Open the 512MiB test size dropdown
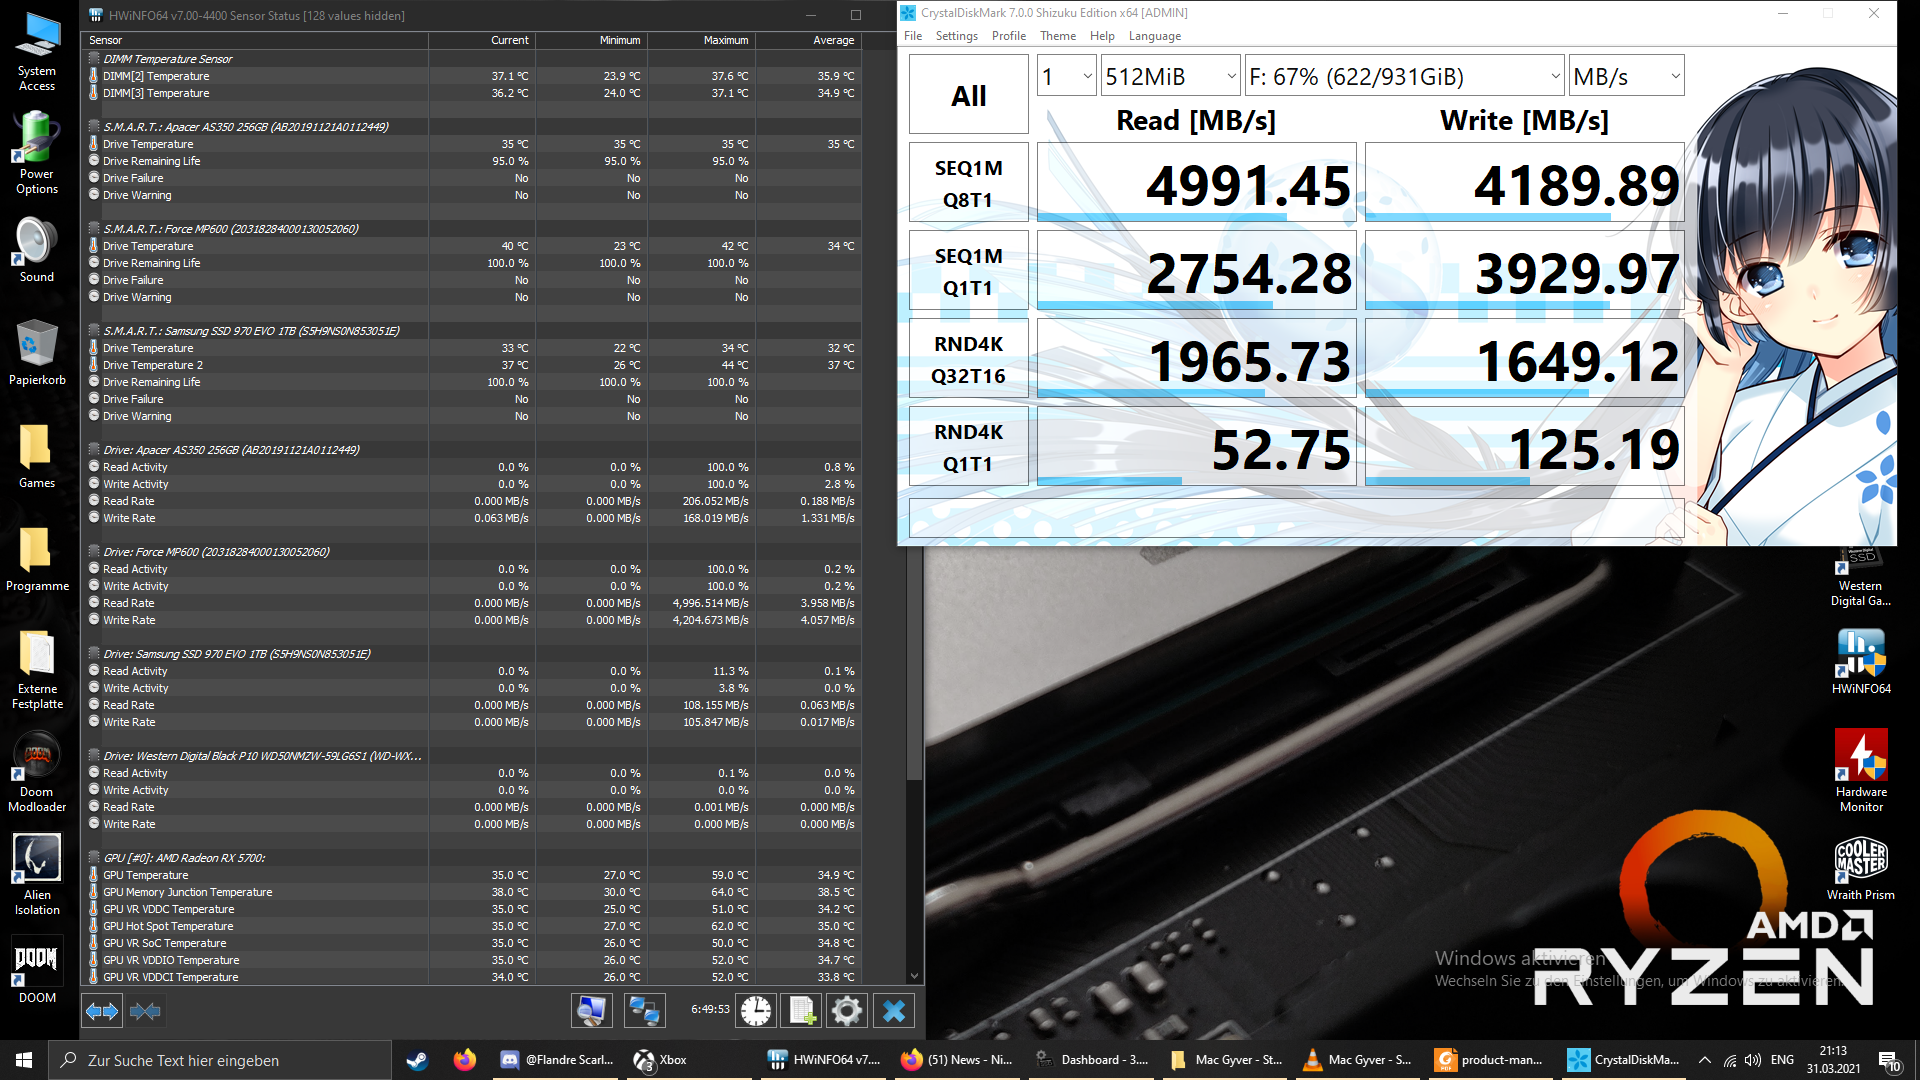1920x1080 pixels. click(x=1170, y=76)
